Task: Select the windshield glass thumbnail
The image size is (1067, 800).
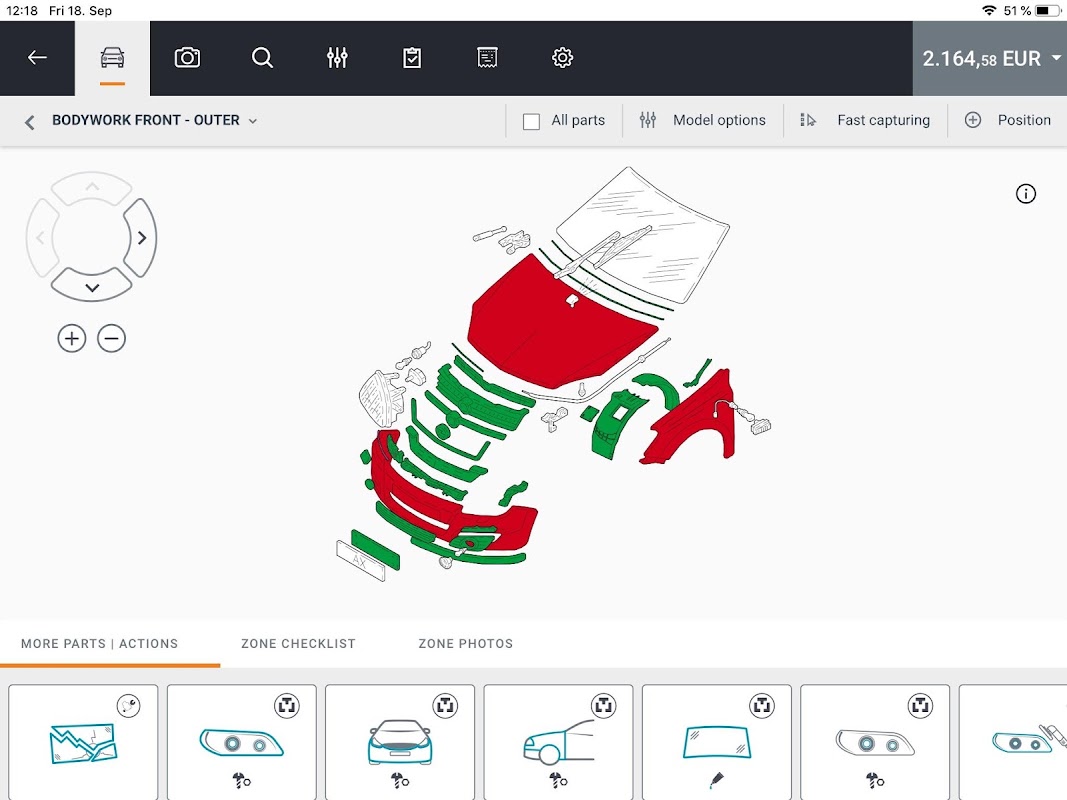Action: pyautogui.click(x=717, y=742)
